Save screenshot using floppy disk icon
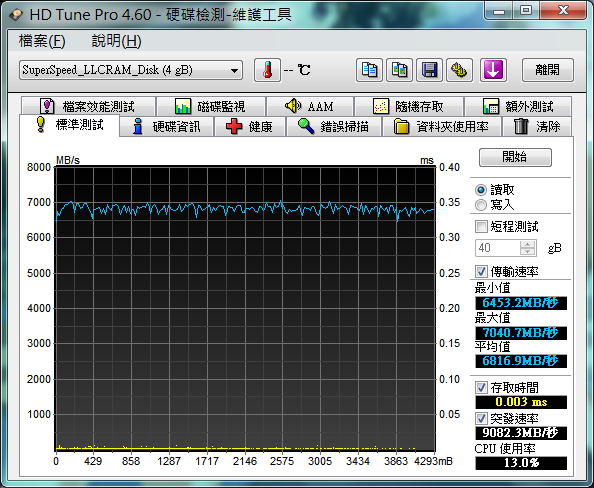Image resolution: width=594 pixels, height=488 pixels. pyautogui.click(x=429, y=70)
